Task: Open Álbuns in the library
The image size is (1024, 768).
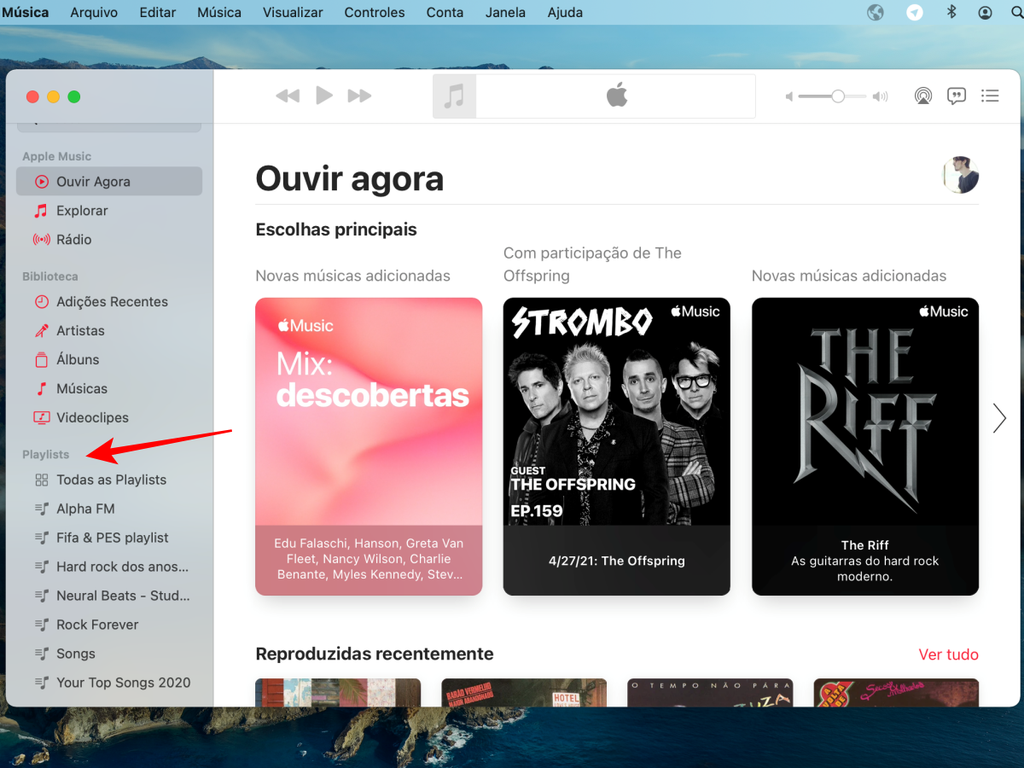Action: 109,359
